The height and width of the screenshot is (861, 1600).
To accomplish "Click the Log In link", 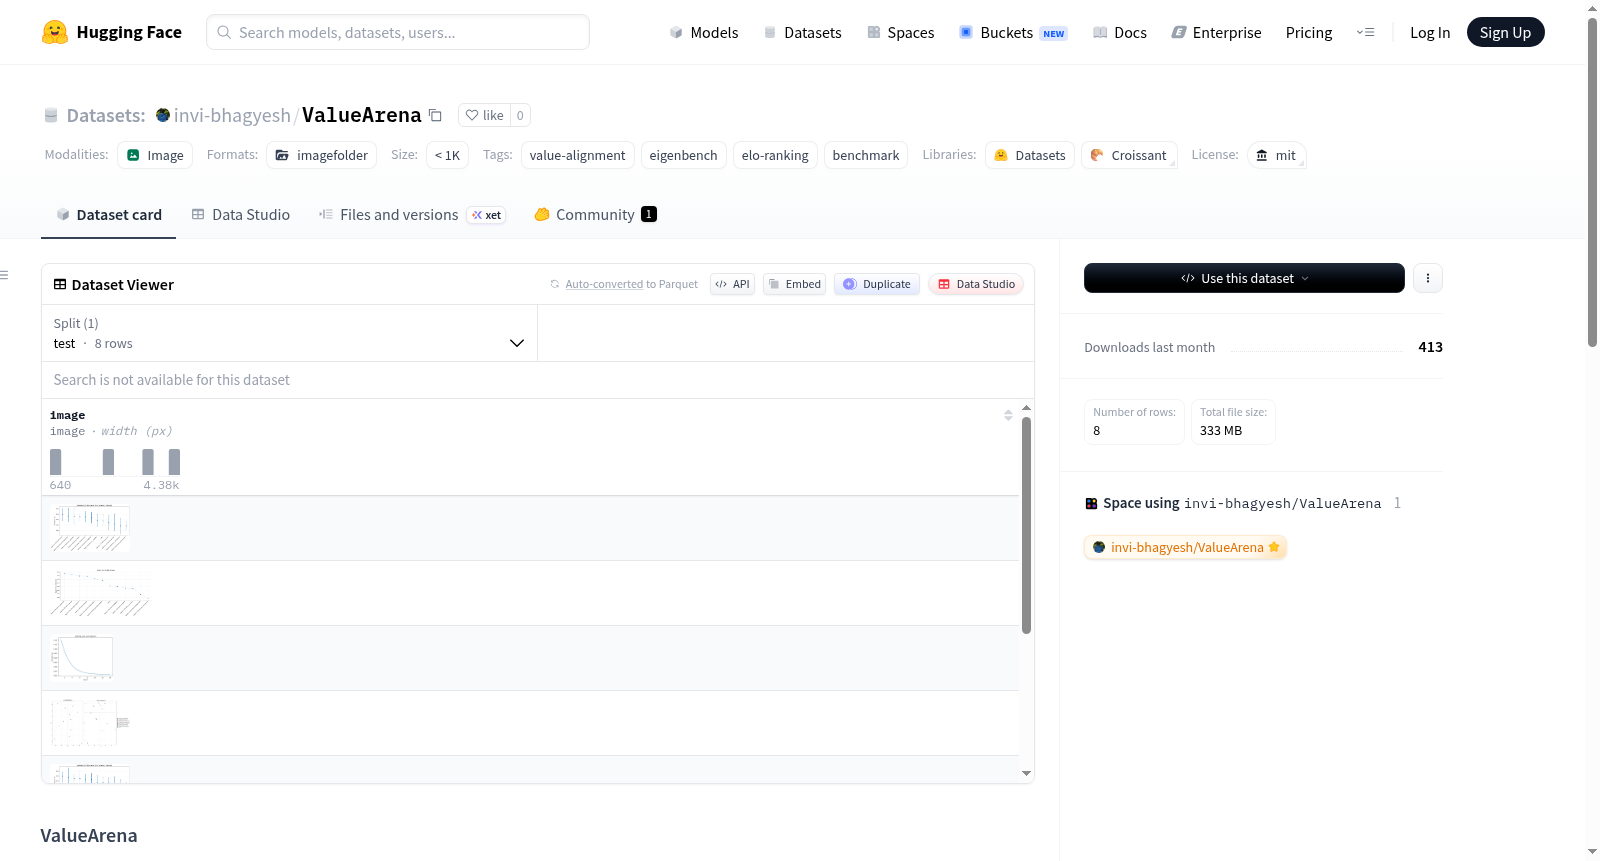I will [x=1430, y=32].
